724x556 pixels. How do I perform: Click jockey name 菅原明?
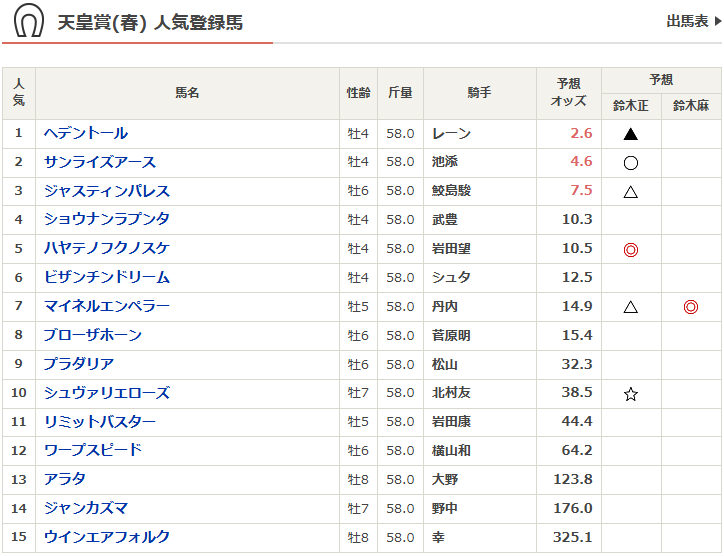(x=451, y=336)
